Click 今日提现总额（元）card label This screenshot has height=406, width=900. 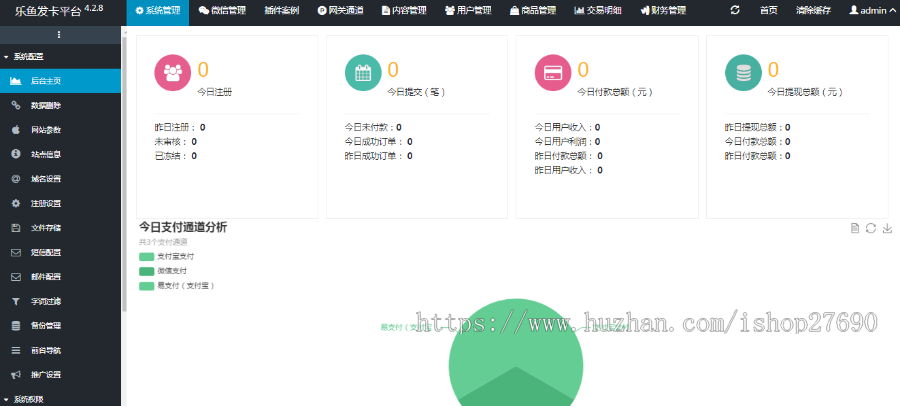point(805,92)
